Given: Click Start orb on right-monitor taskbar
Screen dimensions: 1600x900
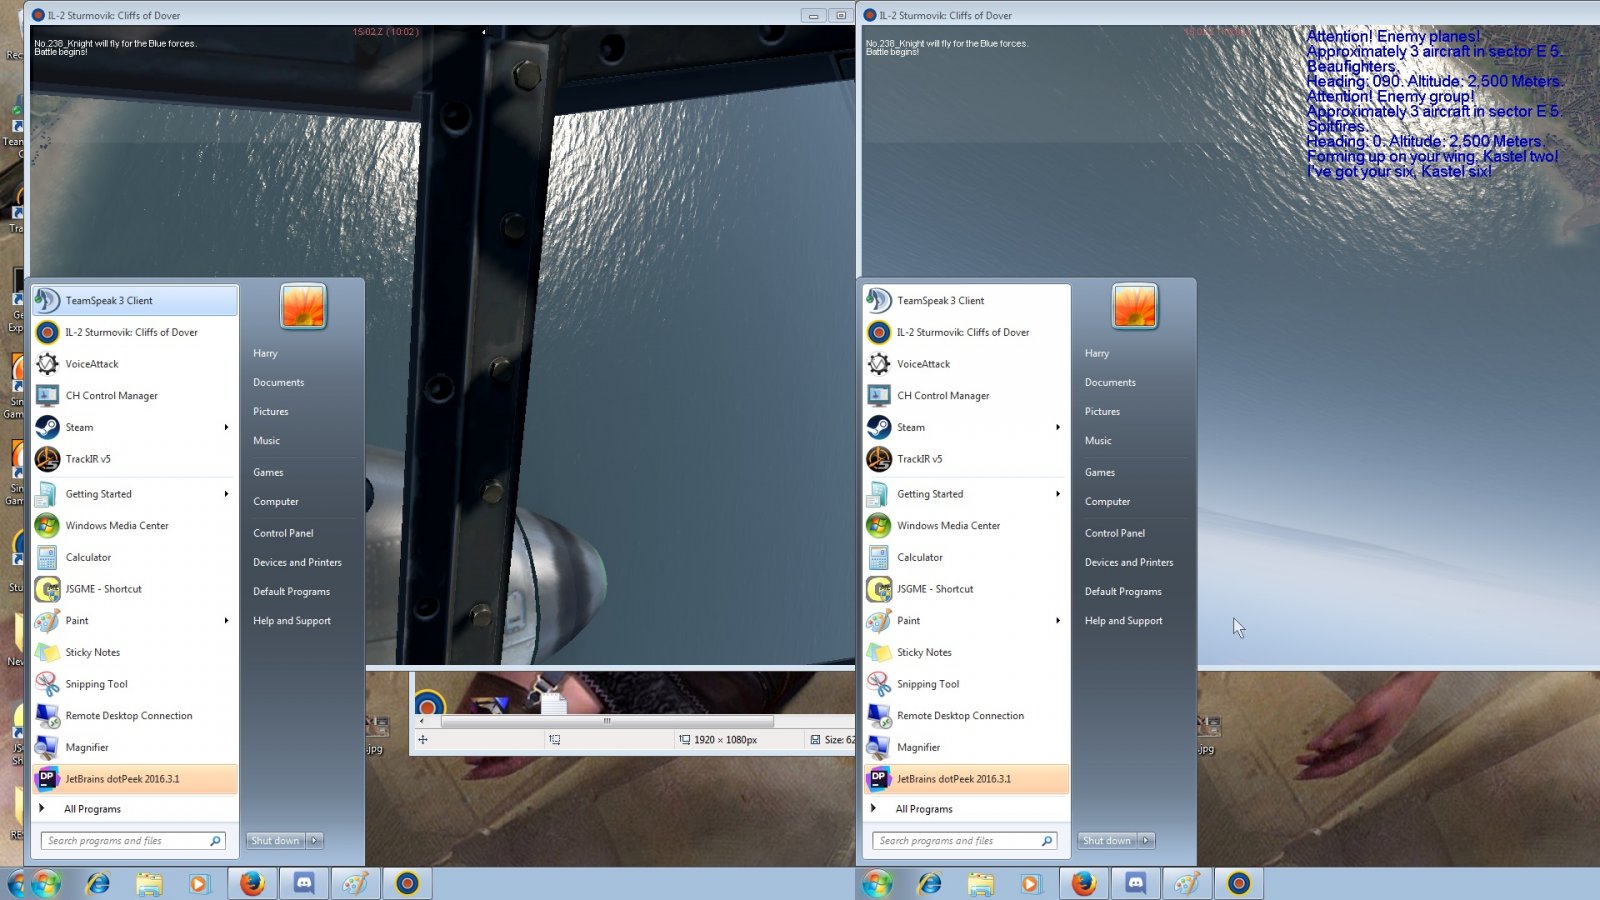Looking at the screenshot, I should [877, 883].
